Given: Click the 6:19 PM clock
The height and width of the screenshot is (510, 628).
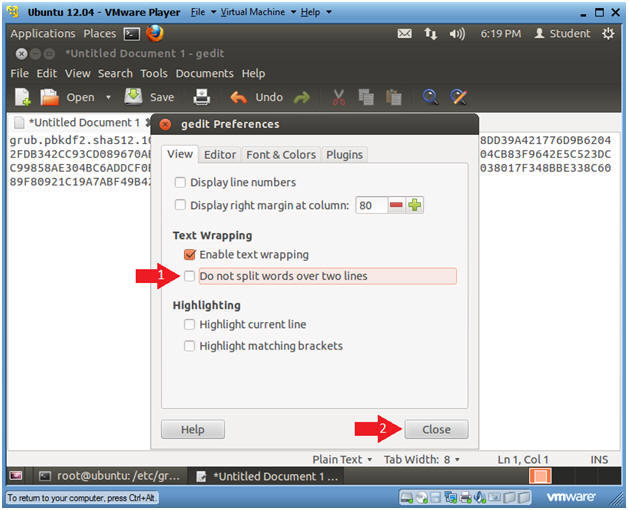Looking at the screenshot, I should [501, 34].
